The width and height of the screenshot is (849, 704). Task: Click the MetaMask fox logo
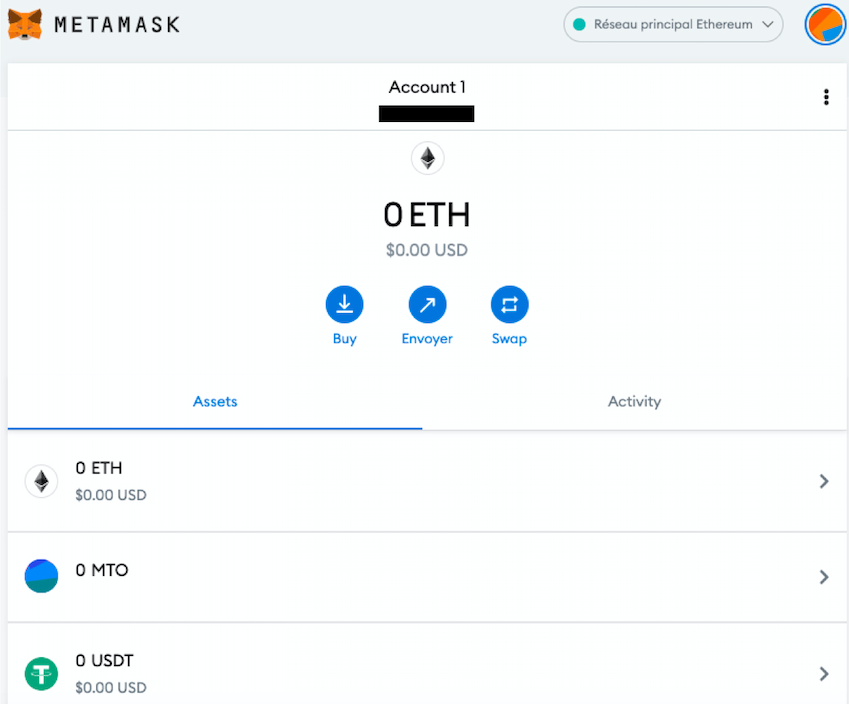point(25,24)
